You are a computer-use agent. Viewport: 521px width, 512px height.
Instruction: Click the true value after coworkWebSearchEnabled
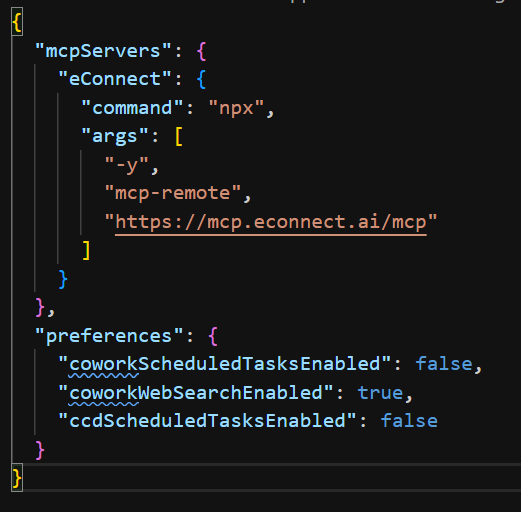(380, 393)
